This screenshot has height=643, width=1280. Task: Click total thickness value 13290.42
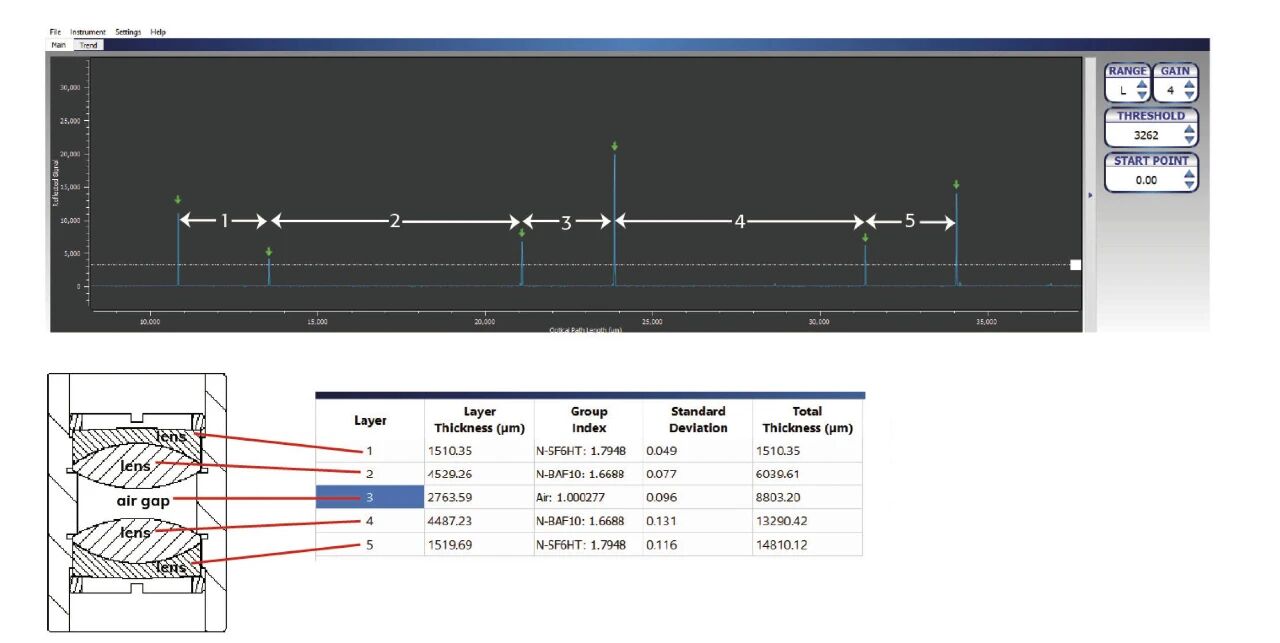[x=780, y=521]
